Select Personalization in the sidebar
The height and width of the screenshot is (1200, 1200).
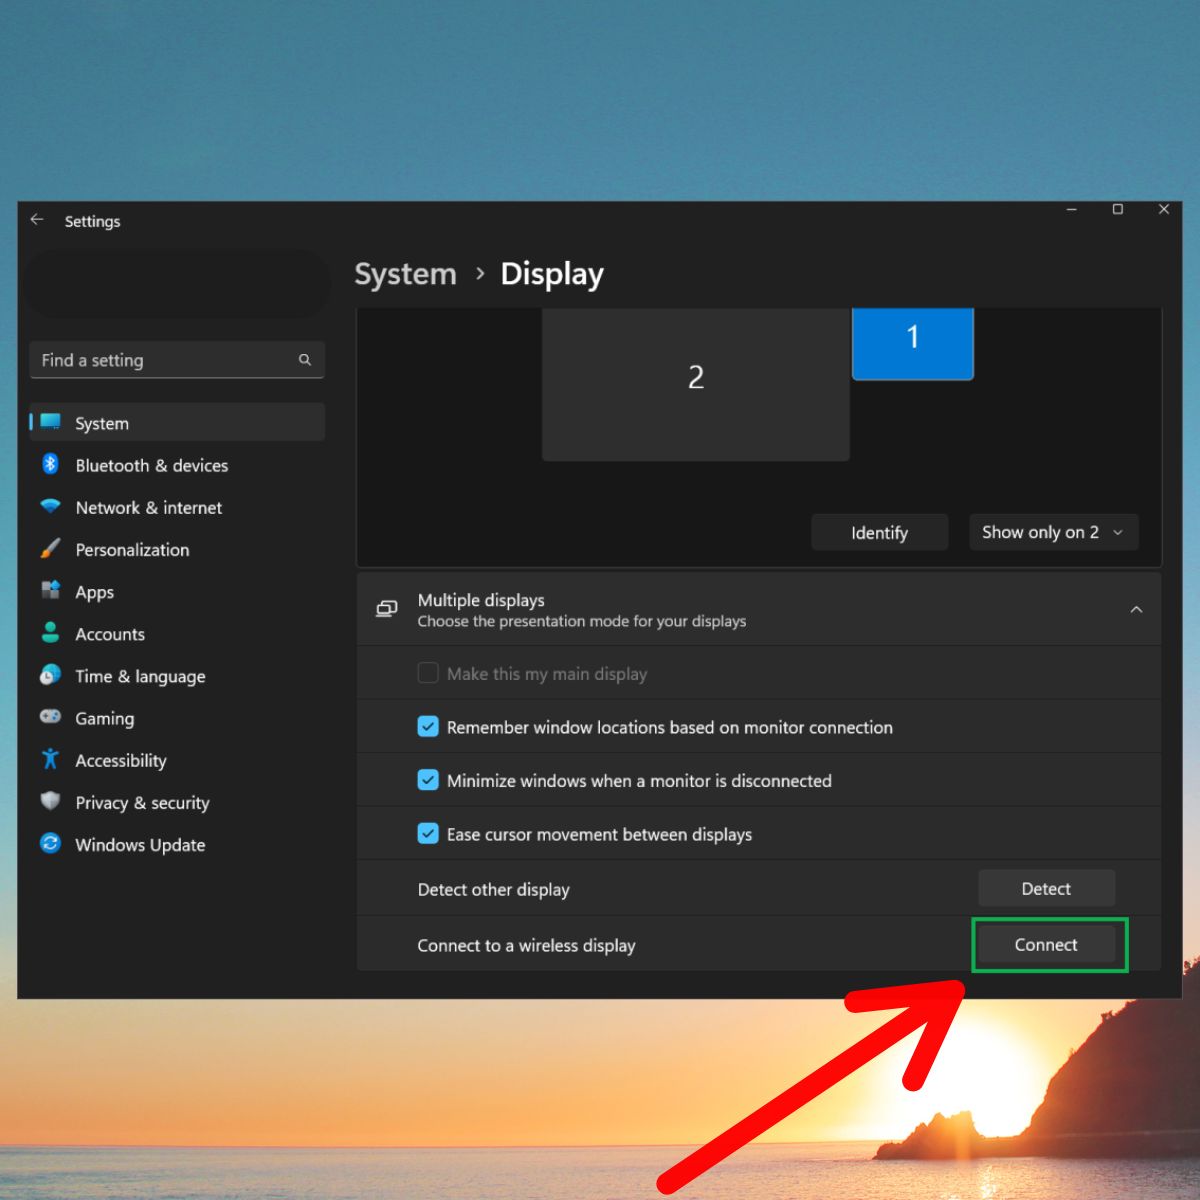pyautogui.click(x=177, y=549)
